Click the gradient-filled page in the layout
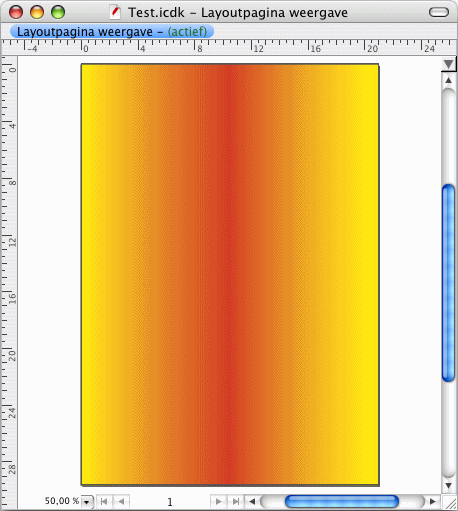 [x=230, y=274]
